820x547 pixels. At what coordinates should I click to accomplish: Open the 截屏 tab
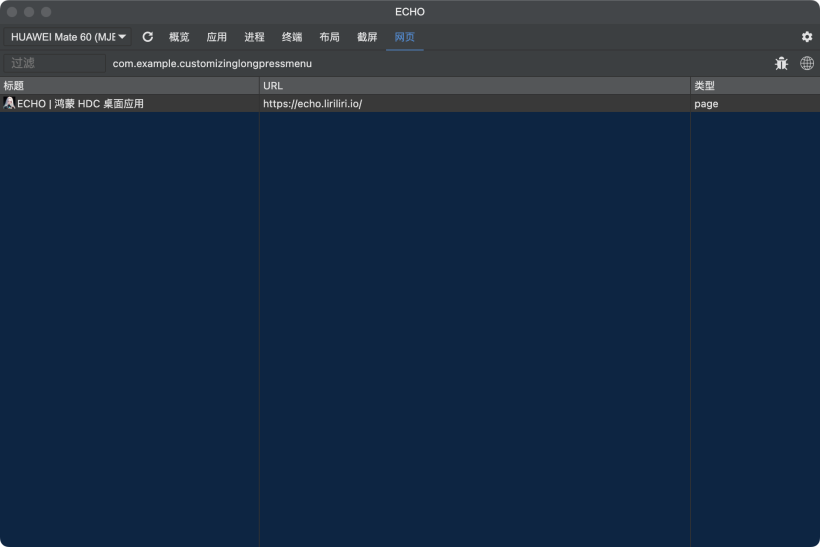[367, 37]
